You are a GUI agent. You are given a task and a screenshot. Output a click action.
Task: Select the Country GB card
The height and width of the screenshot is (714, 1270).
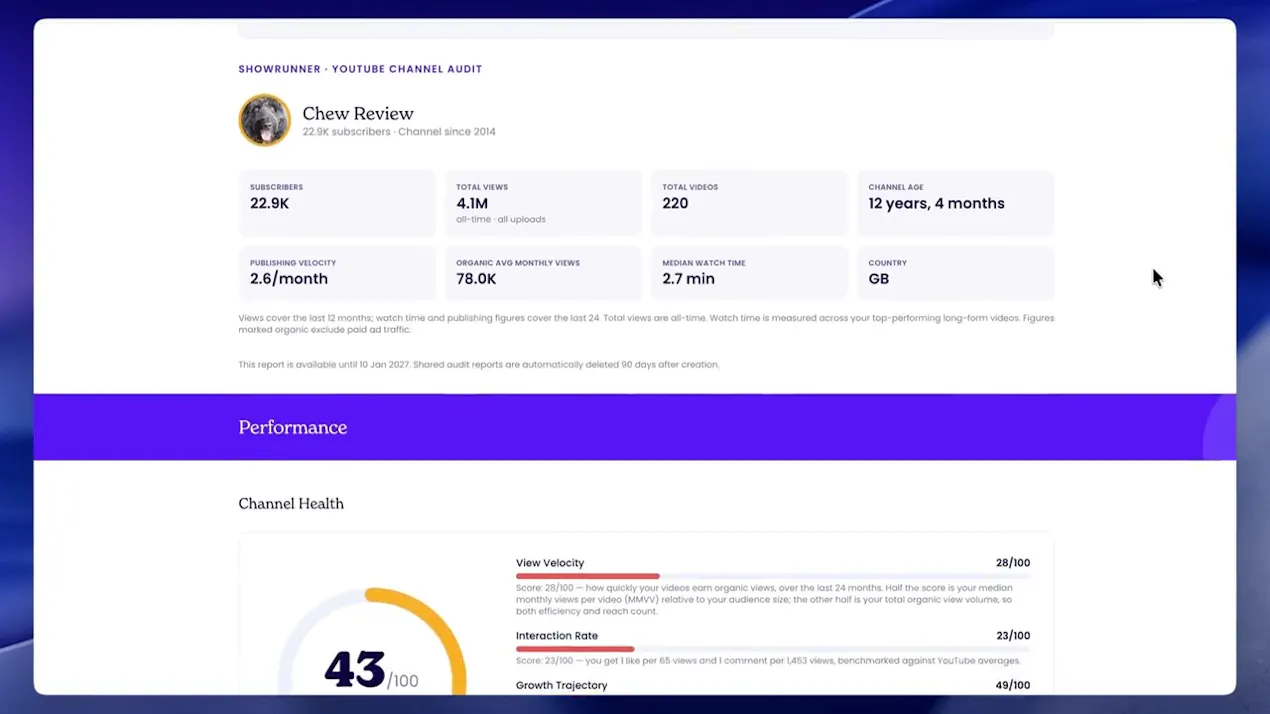point(955,273)
